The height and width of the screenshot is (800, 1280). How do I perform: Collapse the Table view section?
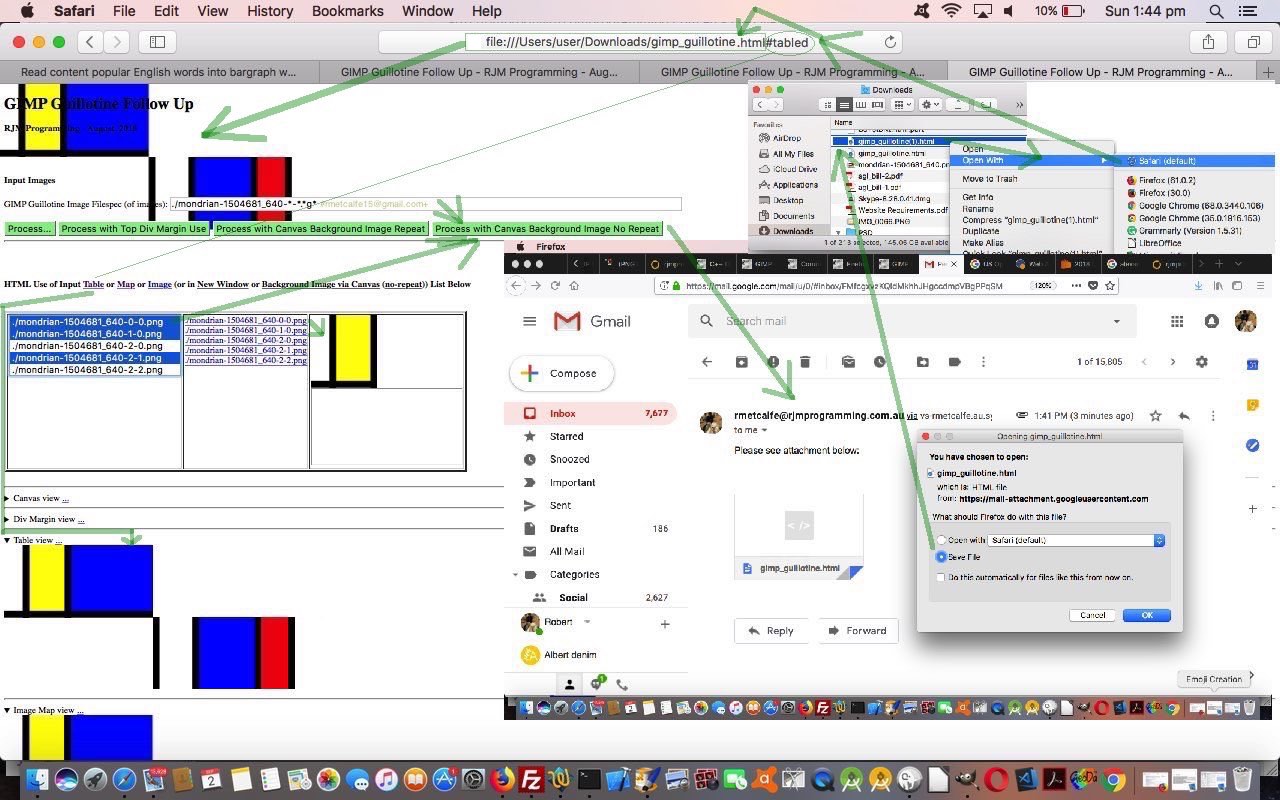pyautogui.click(x=7, y=540)
